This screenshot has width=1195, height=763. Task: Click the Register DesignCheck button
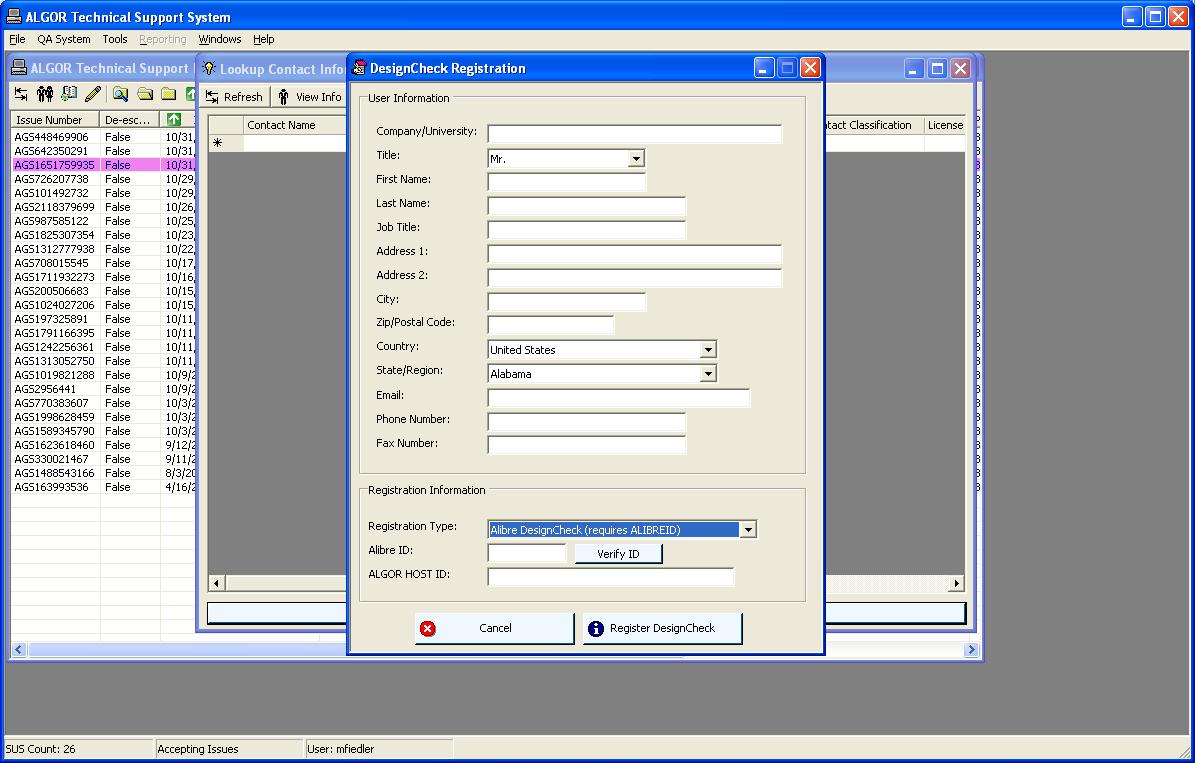pos(662,628)
